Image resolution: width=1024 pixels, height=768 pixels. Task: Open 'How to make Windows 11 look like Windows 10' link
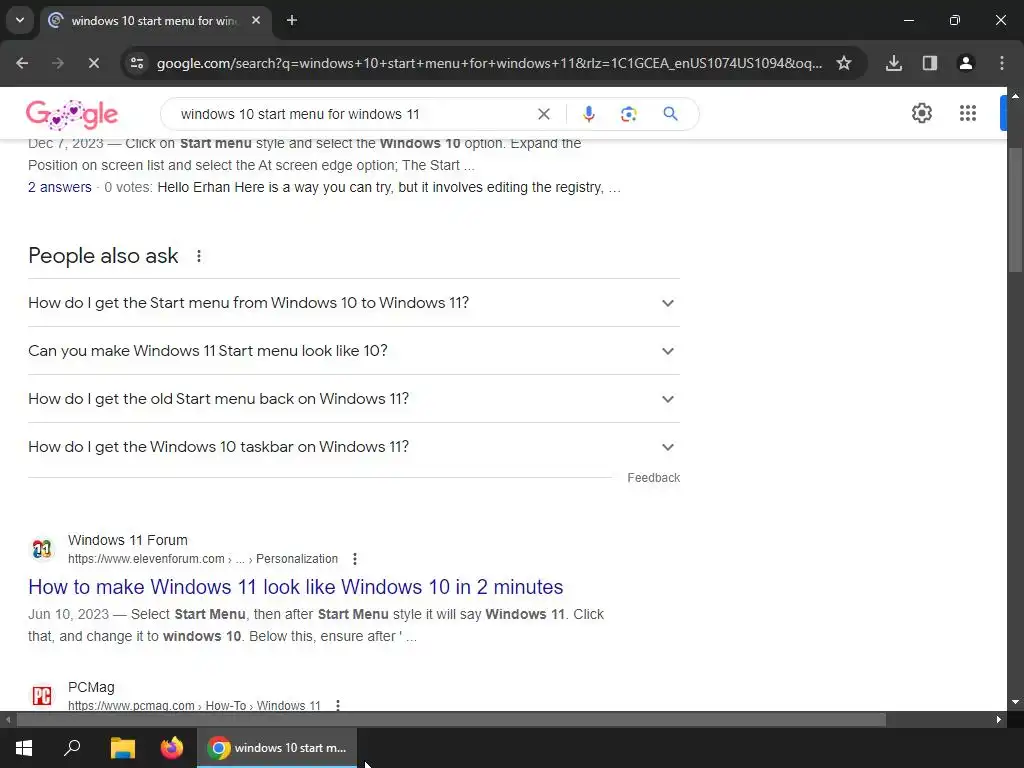pyautogui.click(x=295, y=586)
